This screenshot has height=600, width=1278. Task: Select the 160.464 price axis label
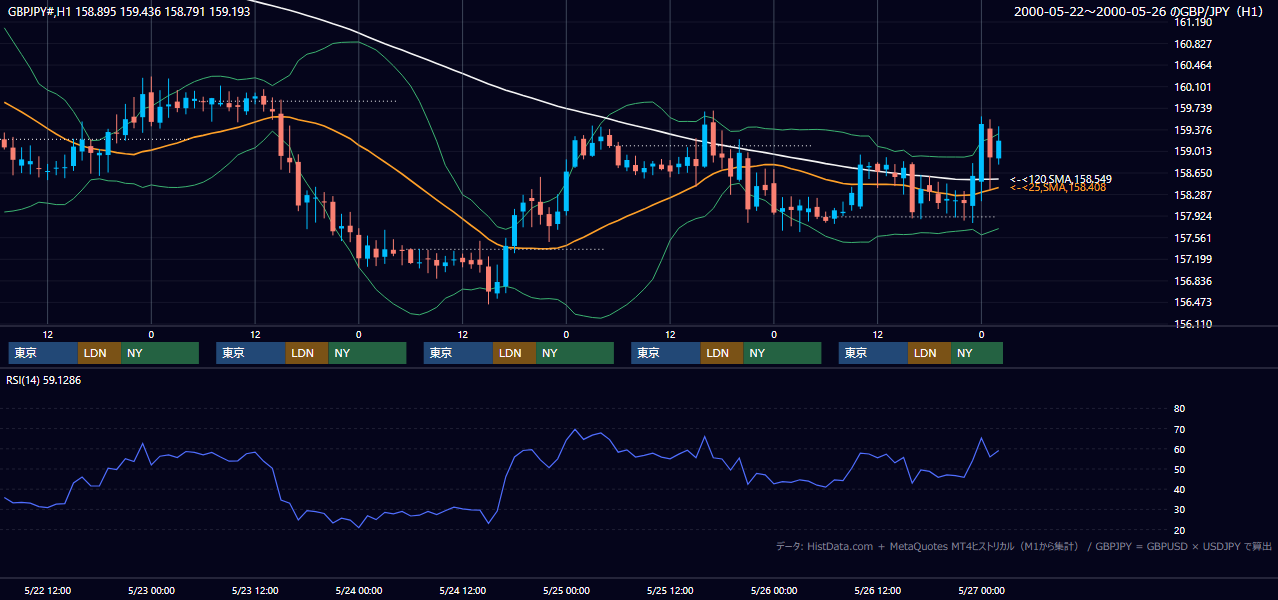(1194, 65)
